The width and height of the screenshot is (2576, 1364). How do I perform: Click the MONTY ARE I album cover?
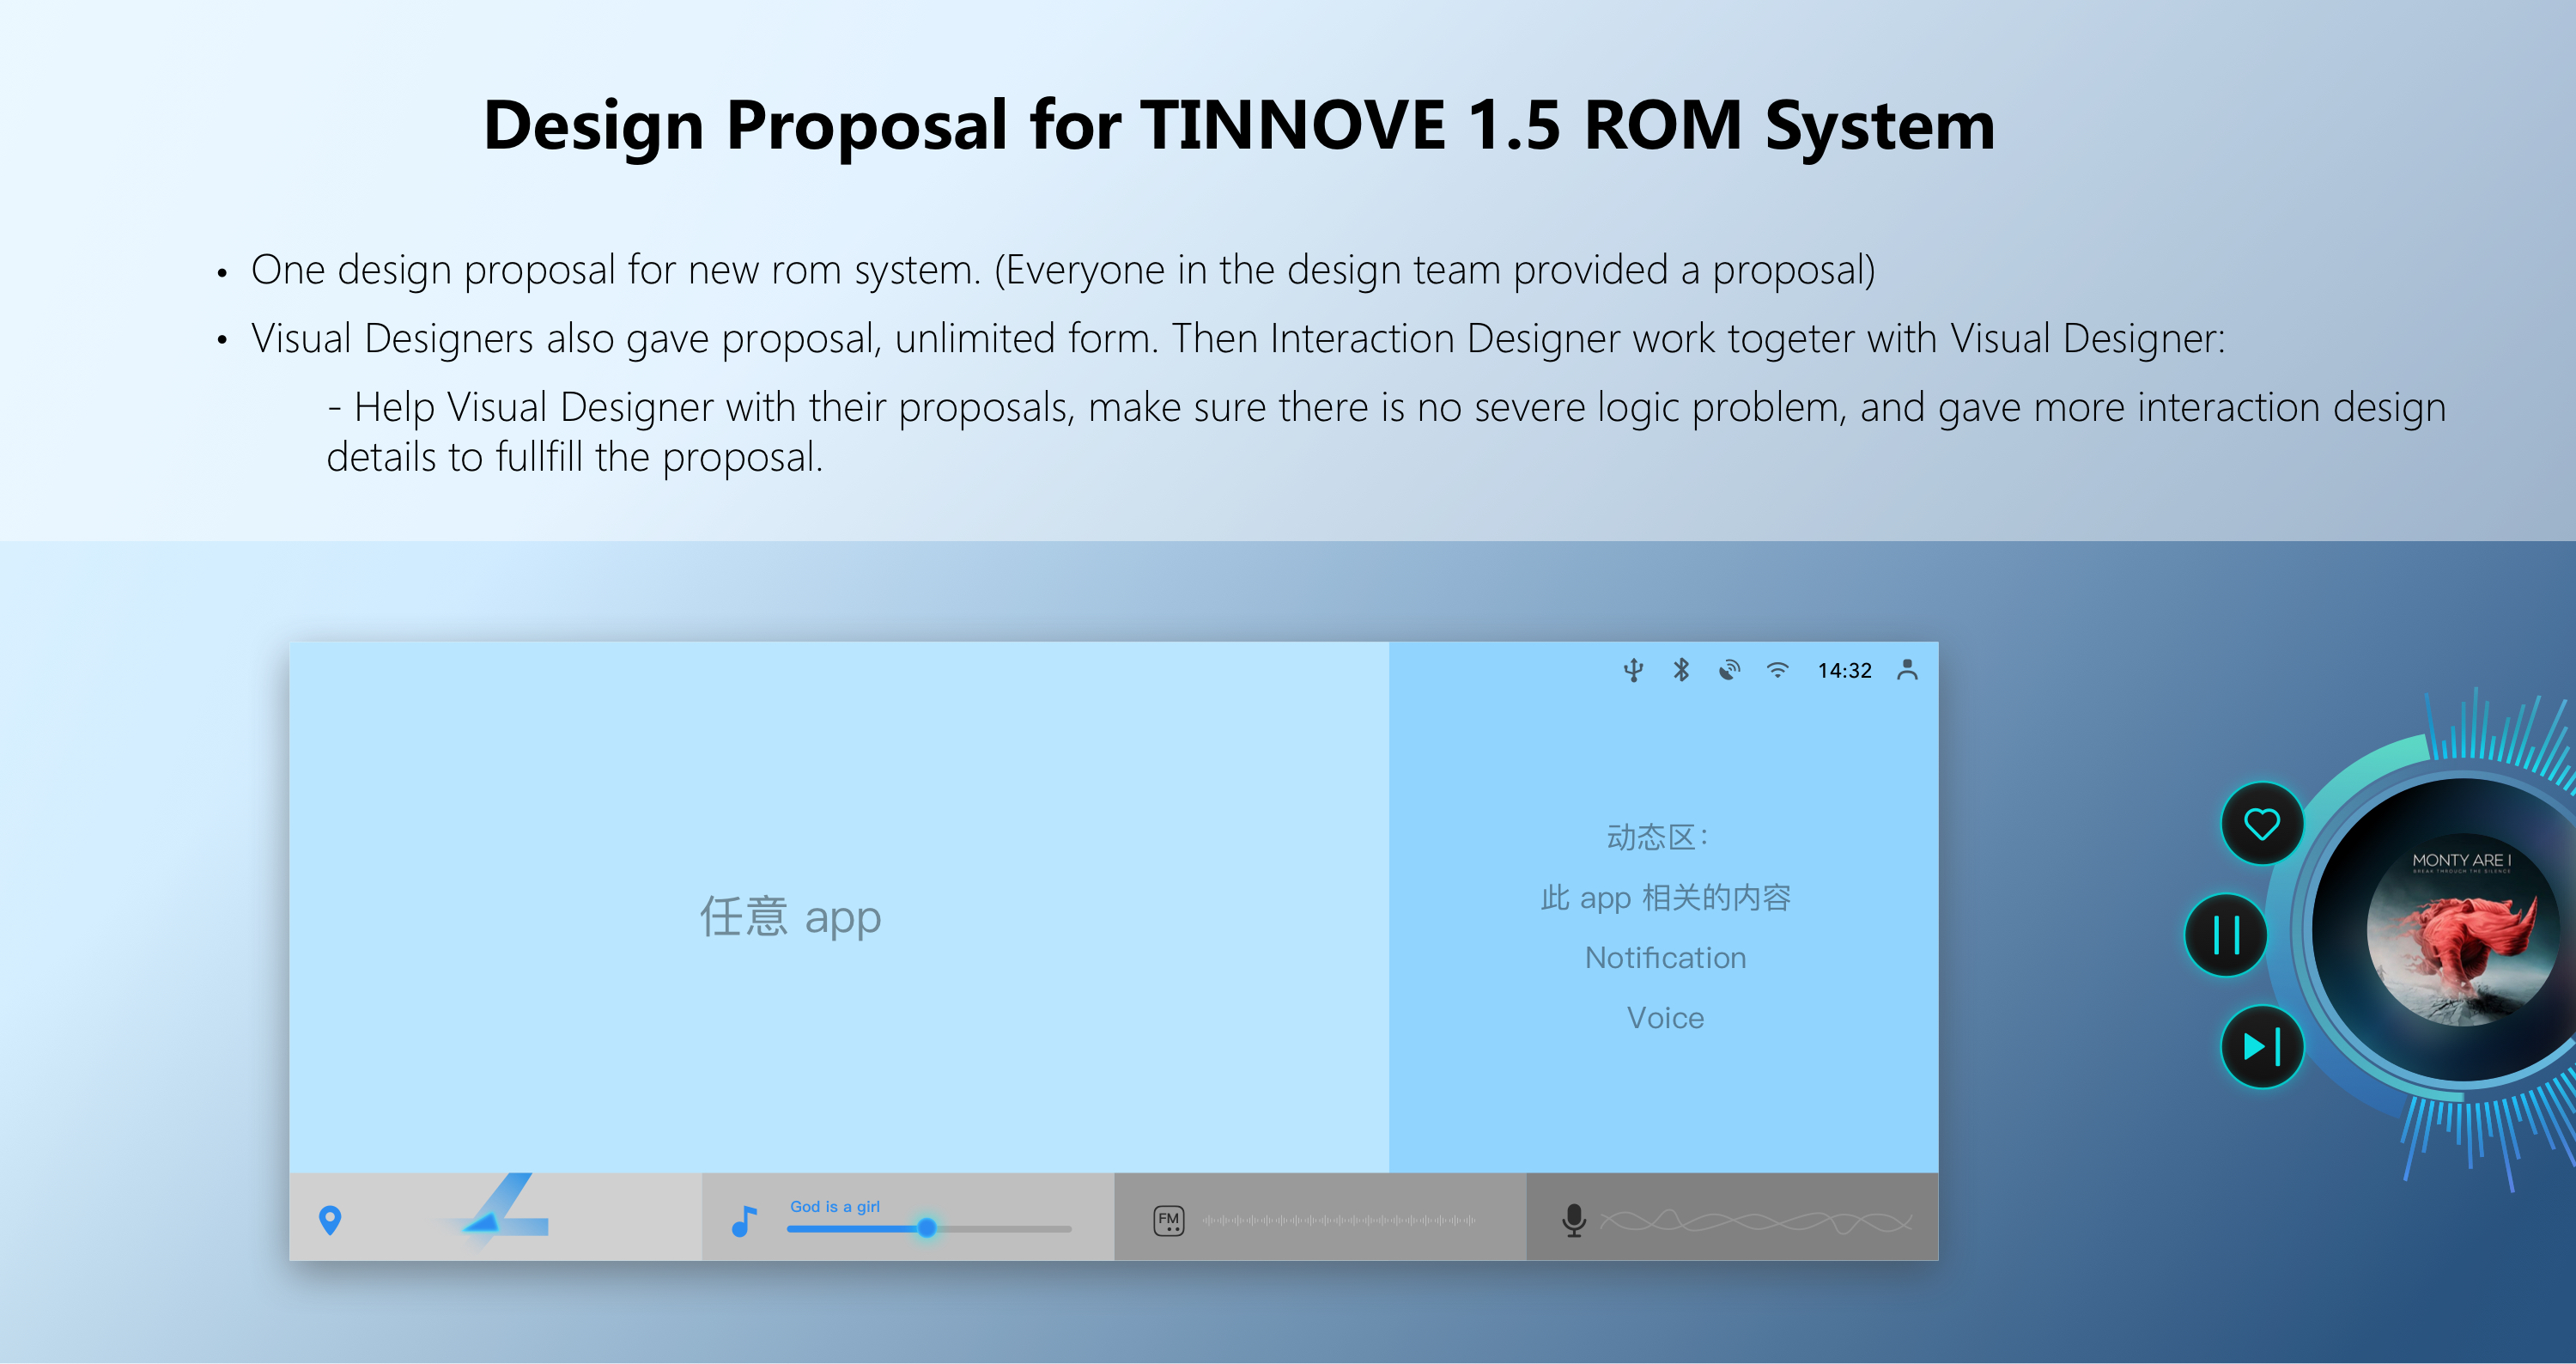point(2463,930)
